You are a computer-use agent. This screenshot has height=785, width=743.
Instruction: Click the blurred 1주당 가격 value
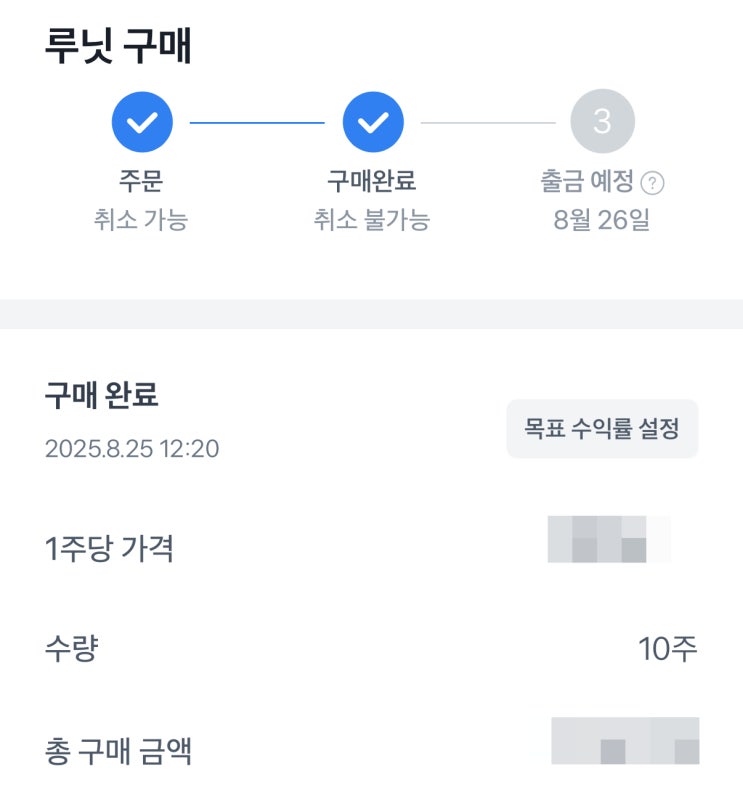click(609, 539)
